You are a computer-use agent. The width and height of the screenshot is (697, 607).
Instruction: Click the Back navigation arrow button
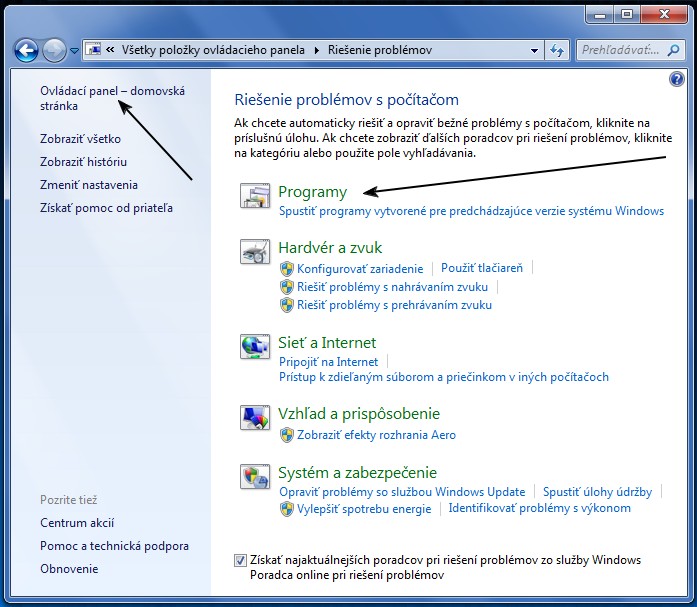[x=27, y=49]
